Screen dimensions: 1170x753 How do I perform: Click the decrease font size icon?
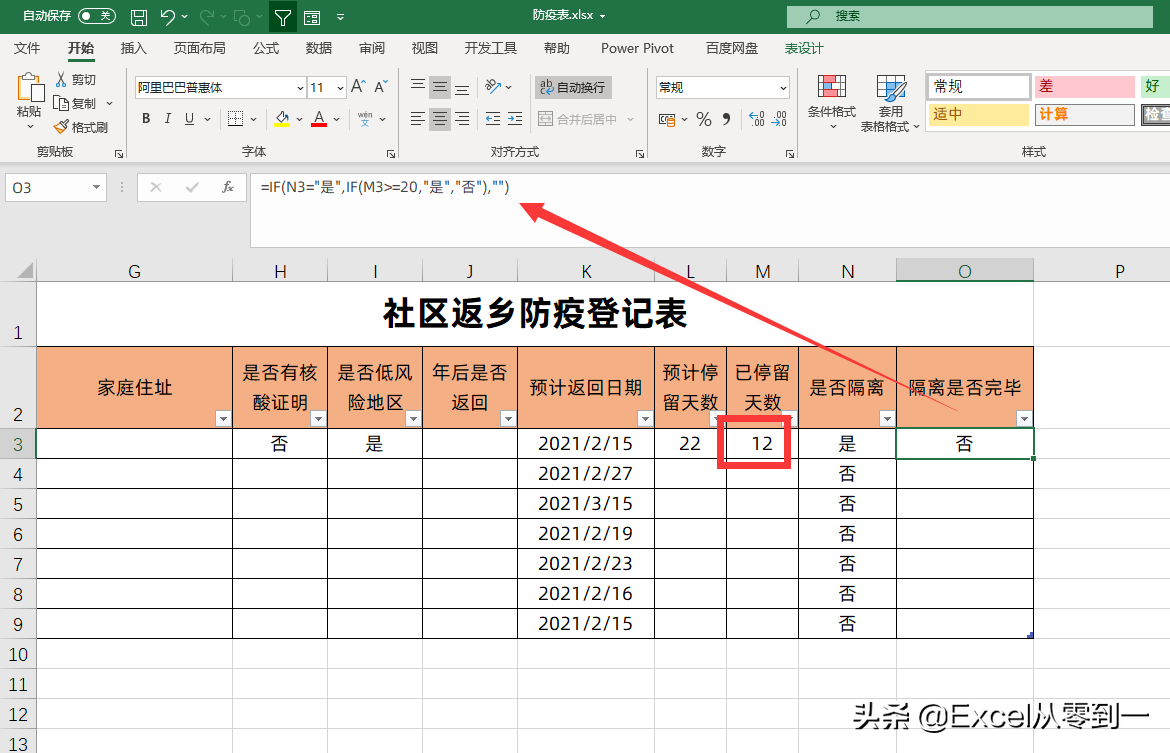click(381, 87)
